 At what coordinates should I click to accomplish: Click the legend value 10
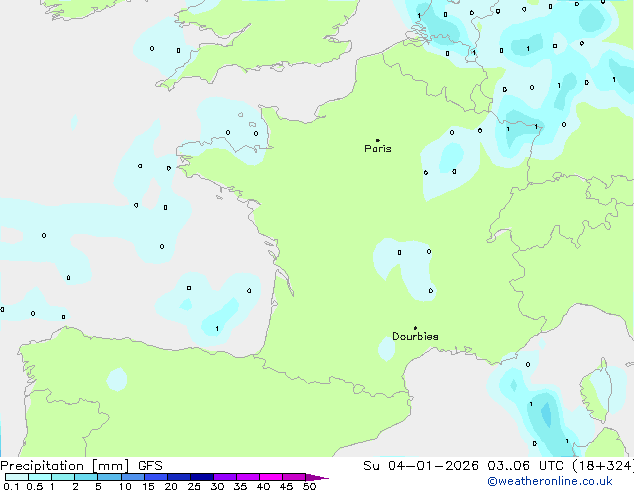tap(125, 486)
